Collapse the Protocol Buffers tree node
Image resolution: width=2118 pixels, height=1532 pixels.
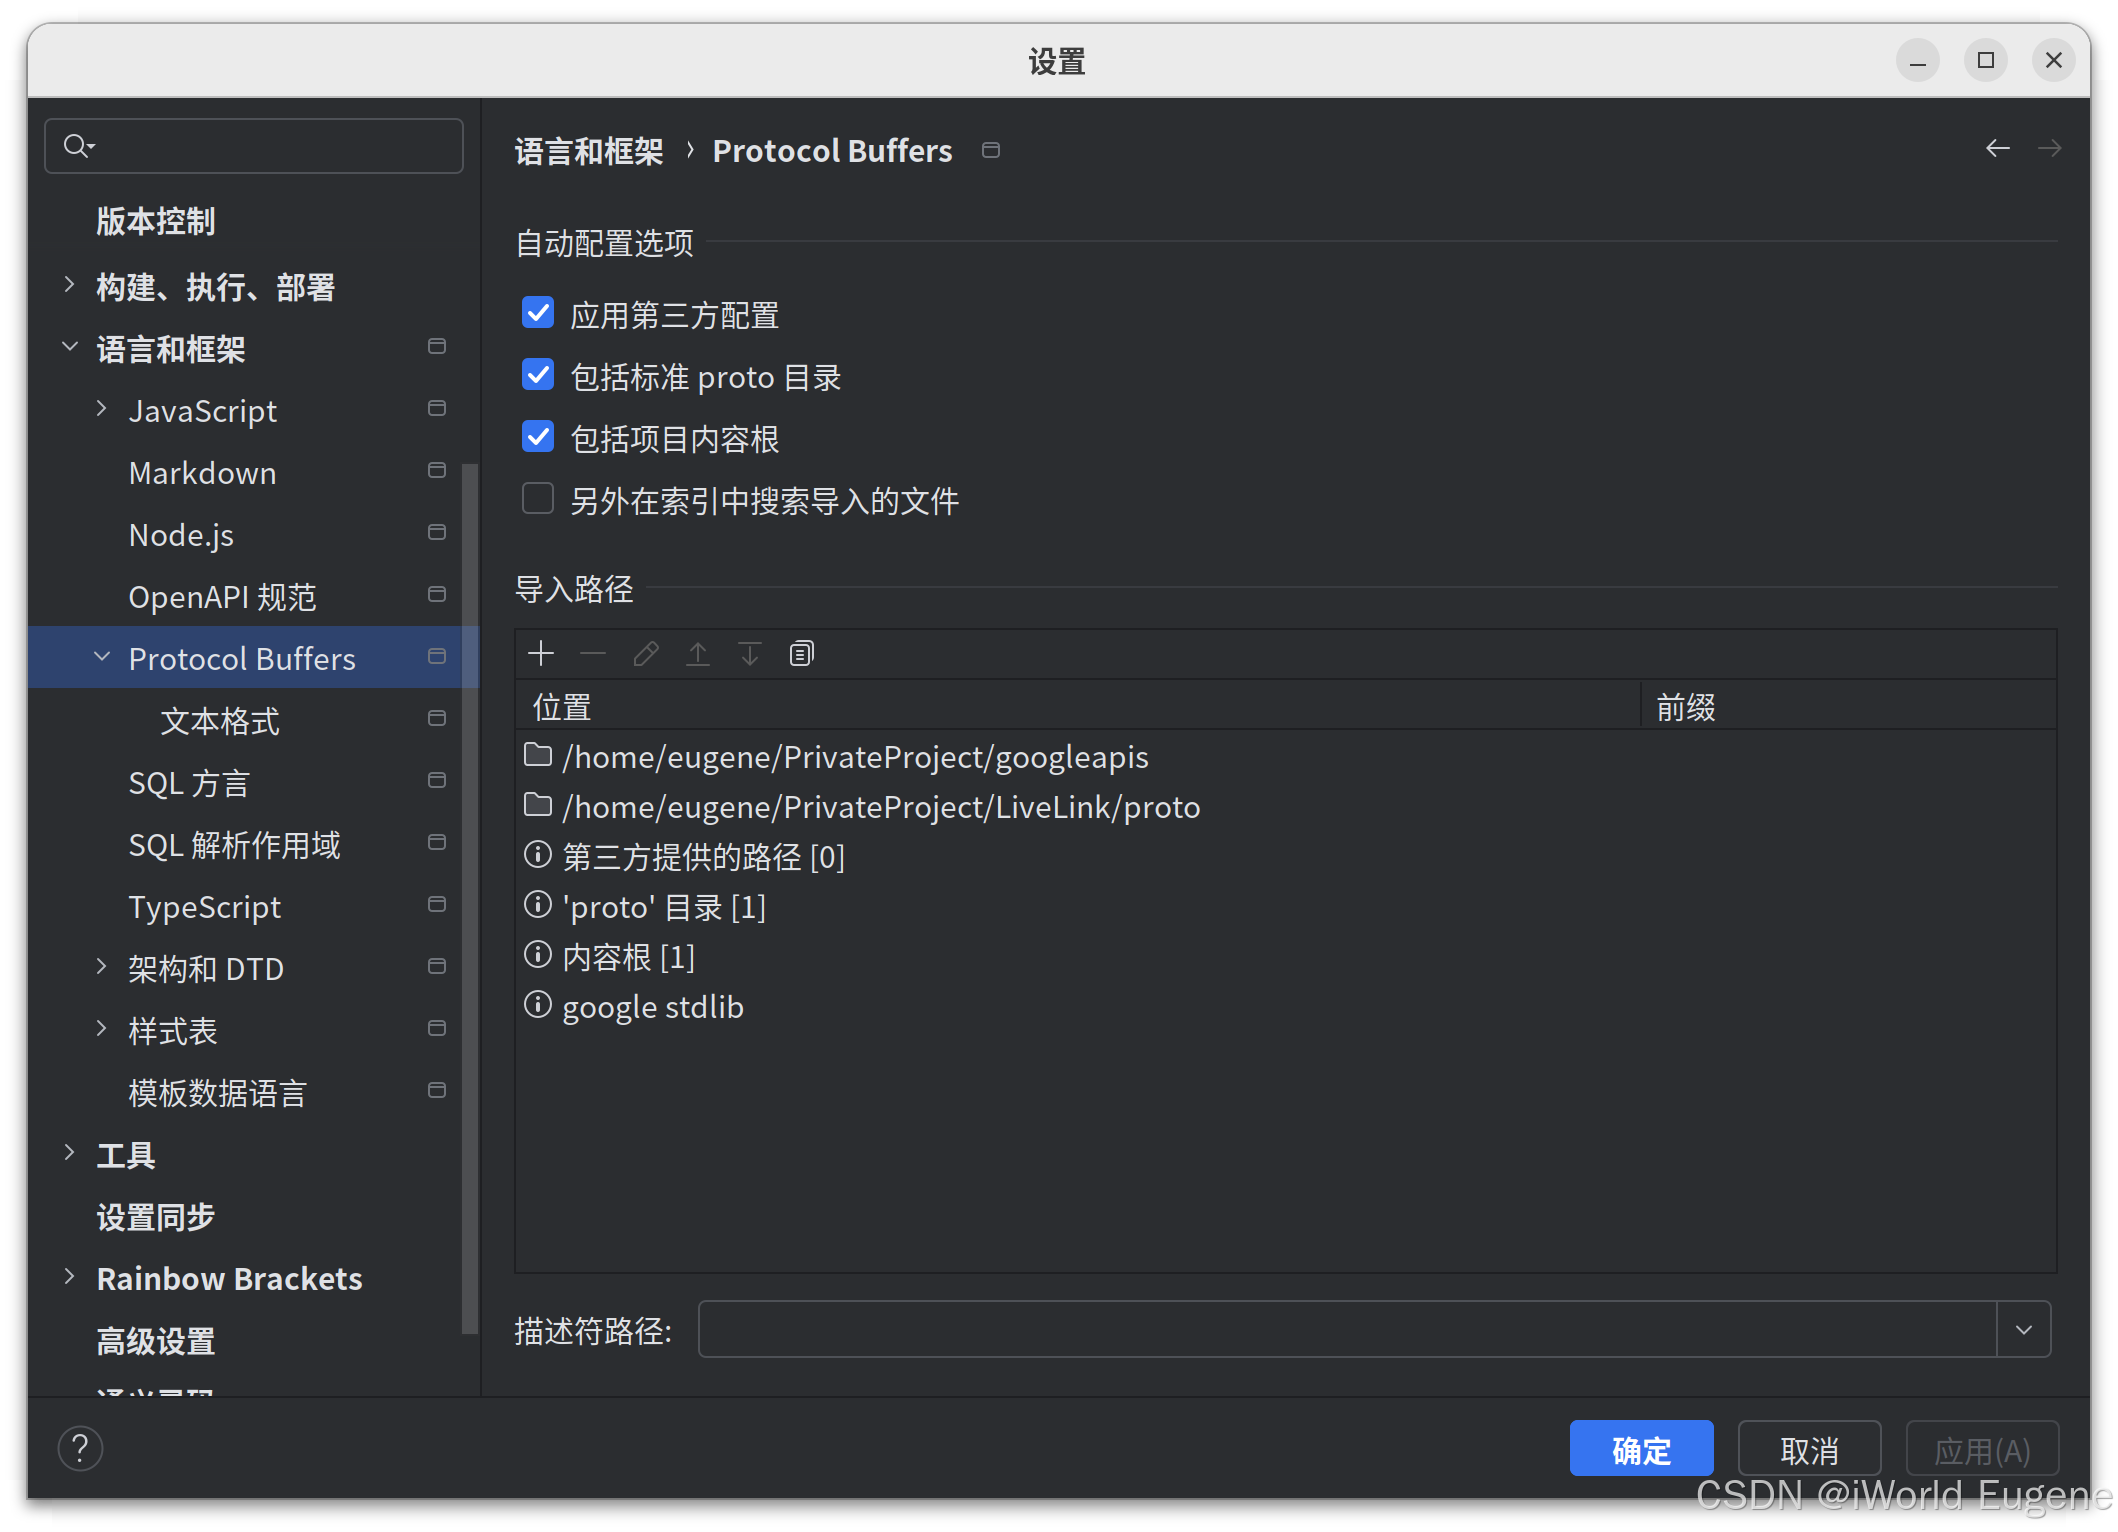(101, 656)
